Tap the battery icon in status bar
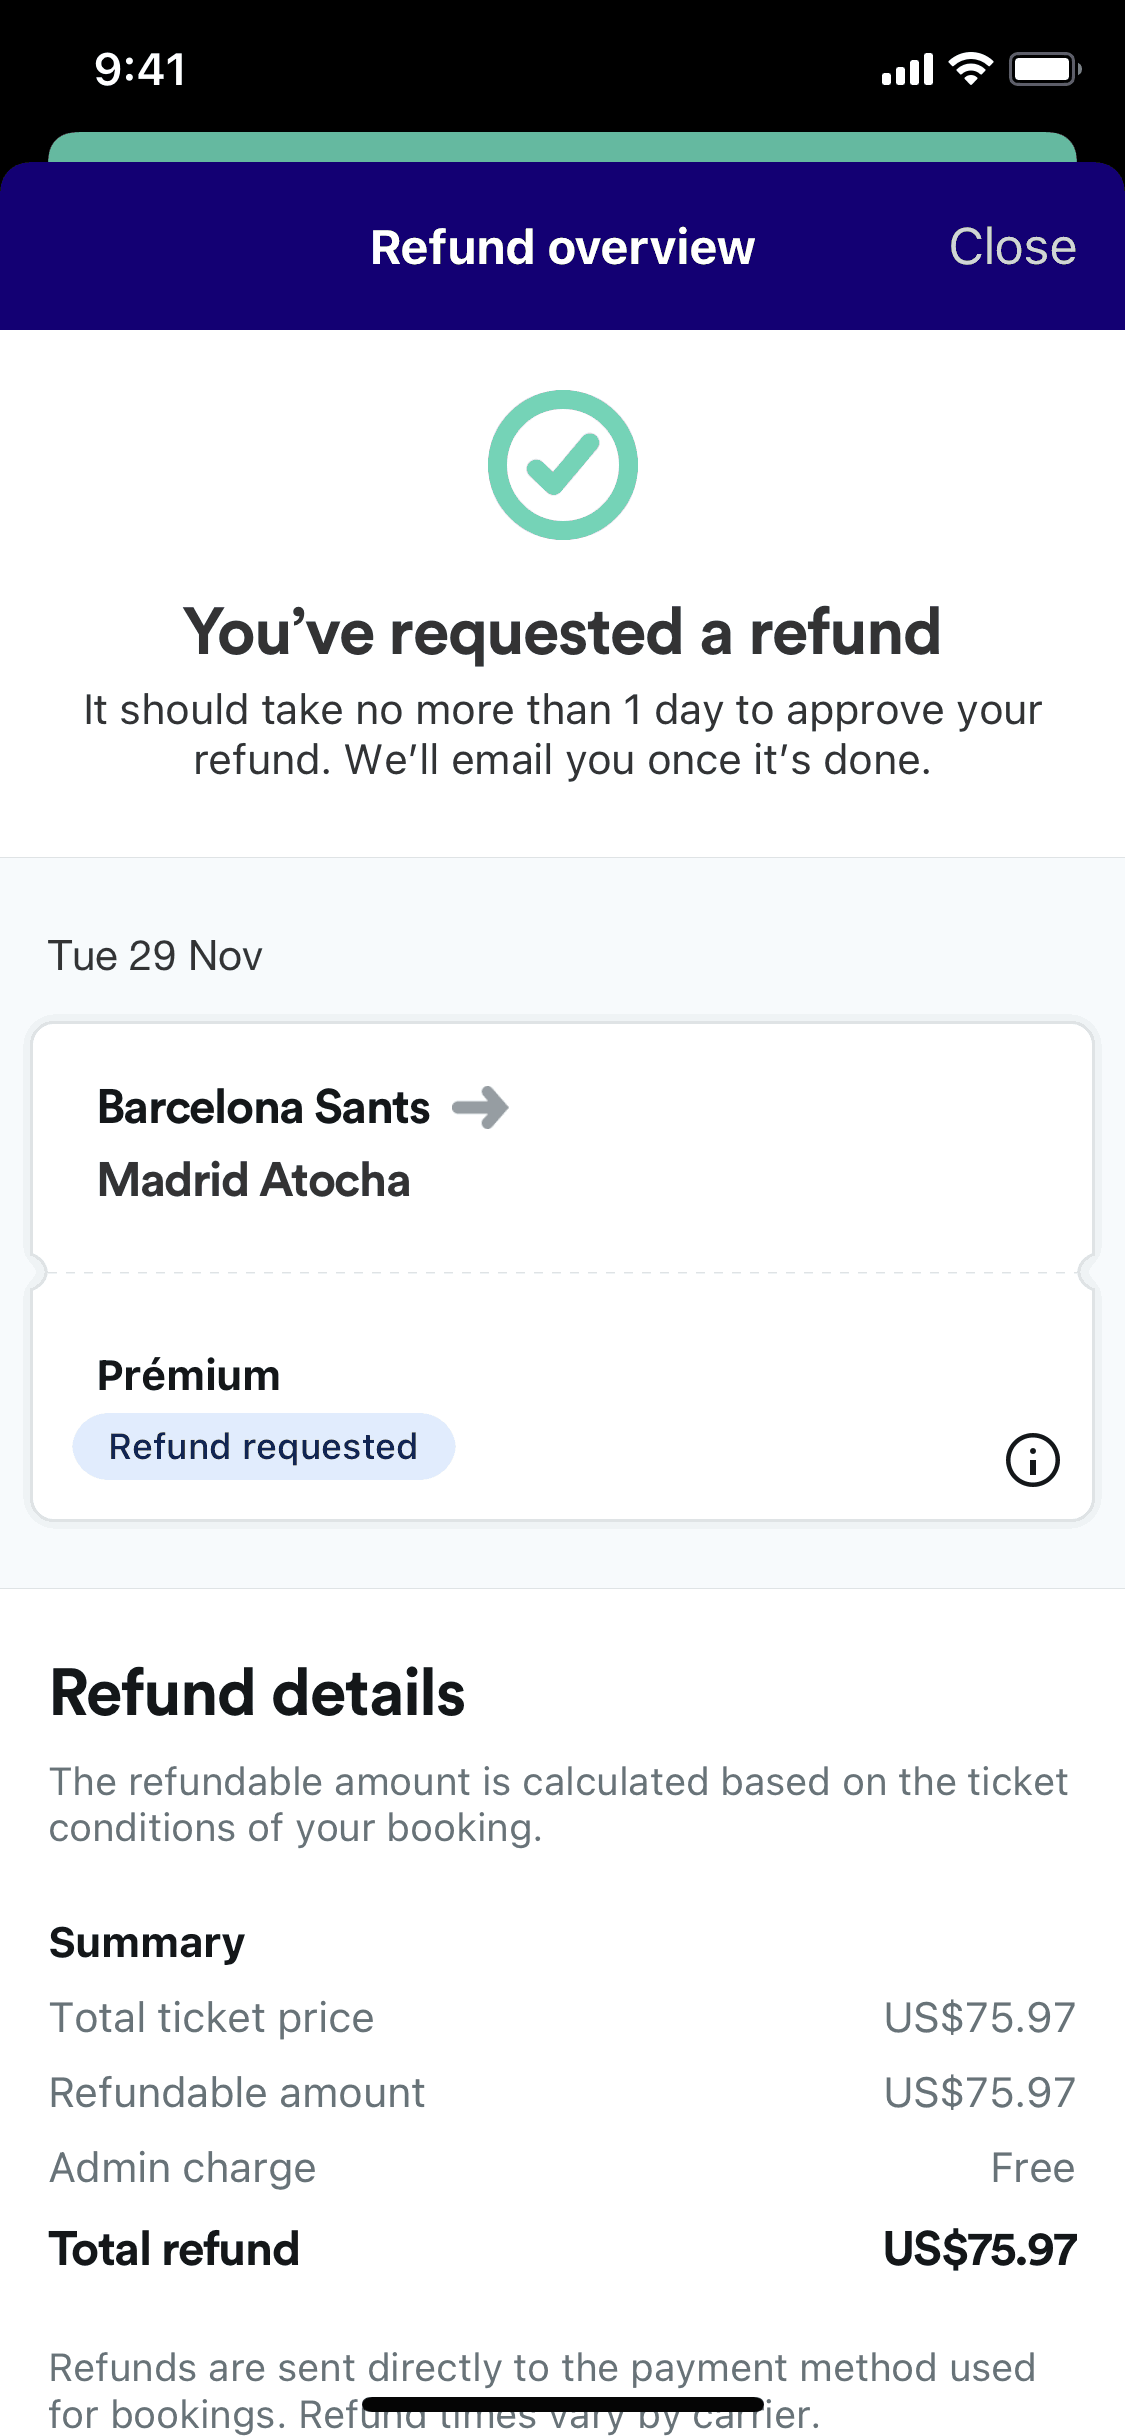Screen dimensions: 1125x2436 coord(1044,69)
